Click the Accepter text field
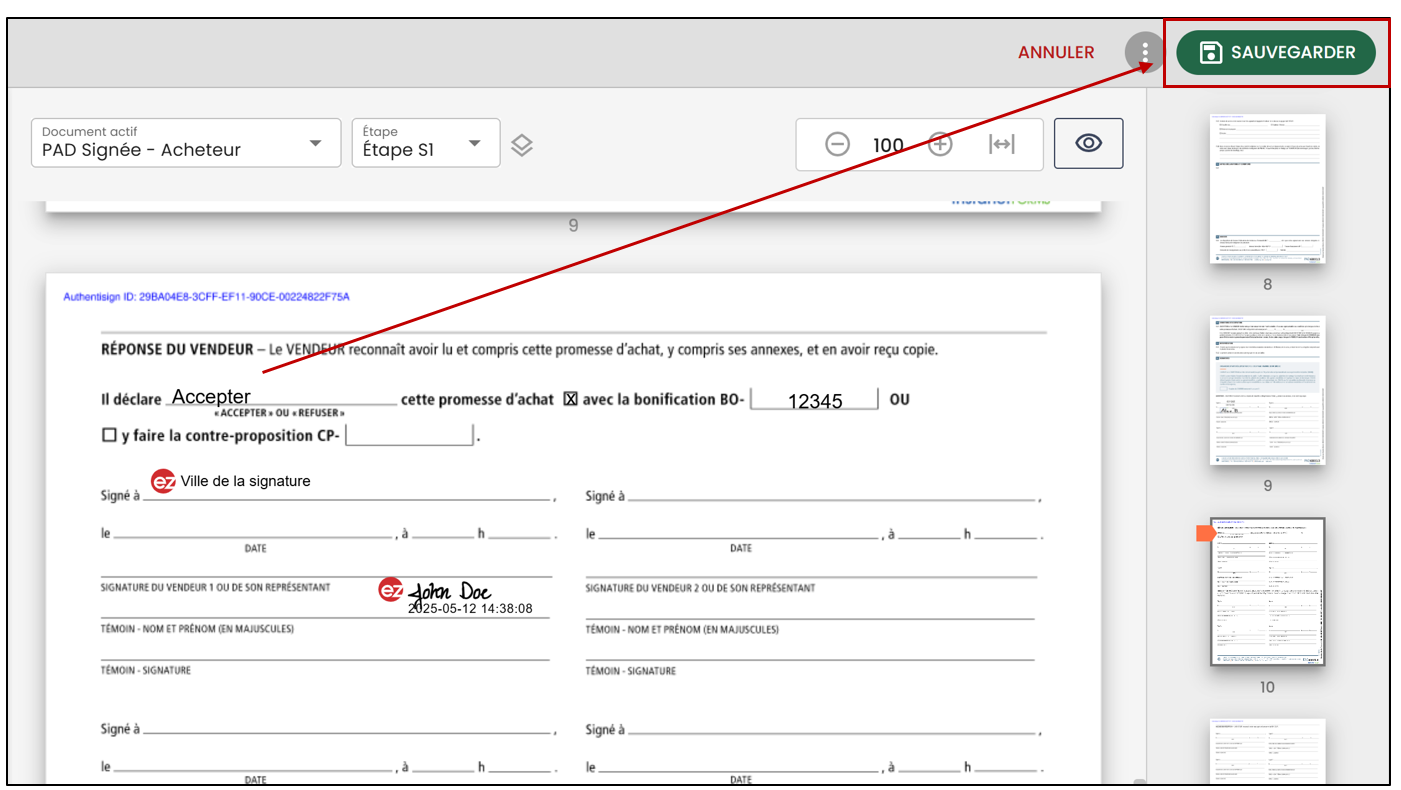Viewport: 1401px width, 790px height. 282,396
